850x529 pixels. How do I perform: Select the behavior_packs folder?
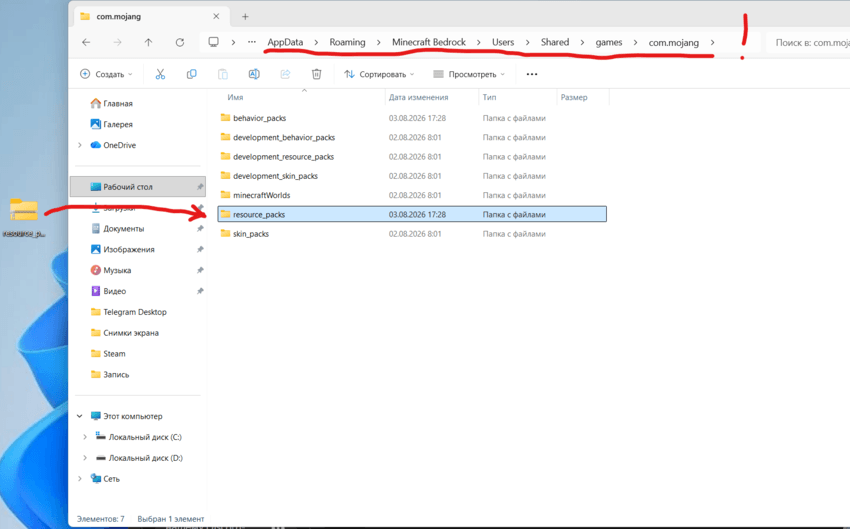tap(260, 118)
